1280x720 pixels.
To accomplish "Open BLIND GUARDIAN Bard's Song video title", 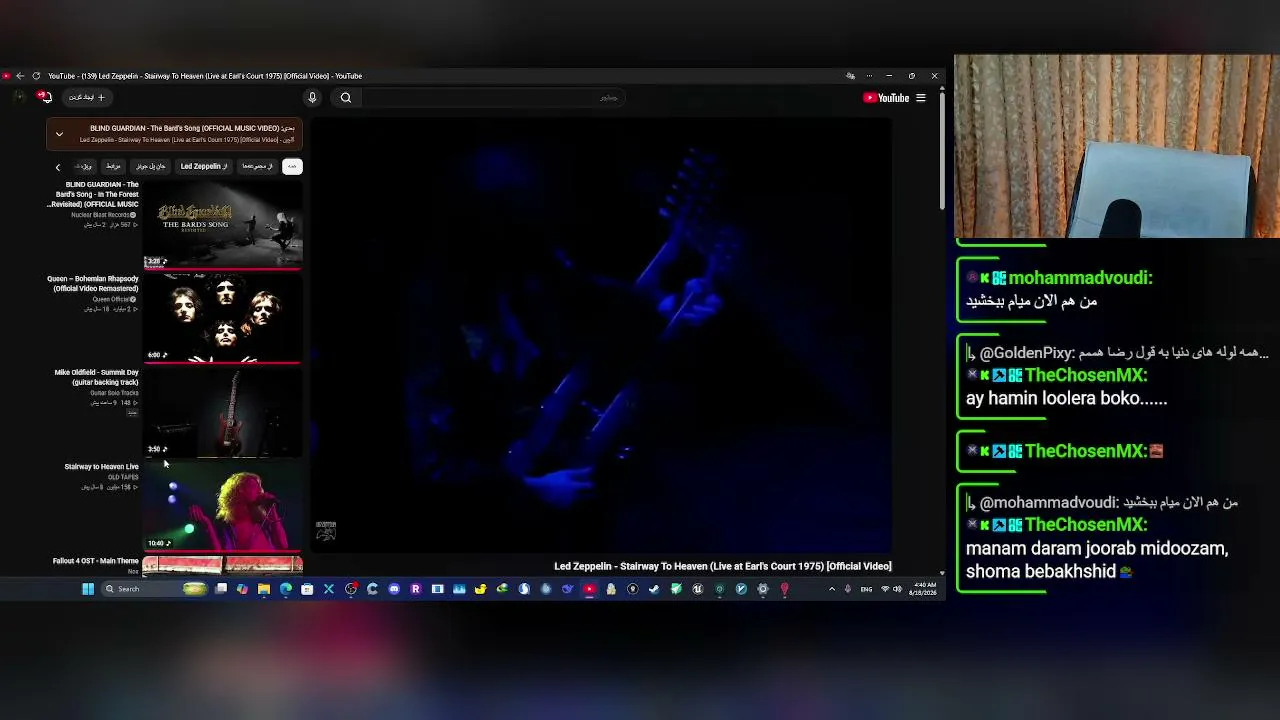I will tap(95, 195).
